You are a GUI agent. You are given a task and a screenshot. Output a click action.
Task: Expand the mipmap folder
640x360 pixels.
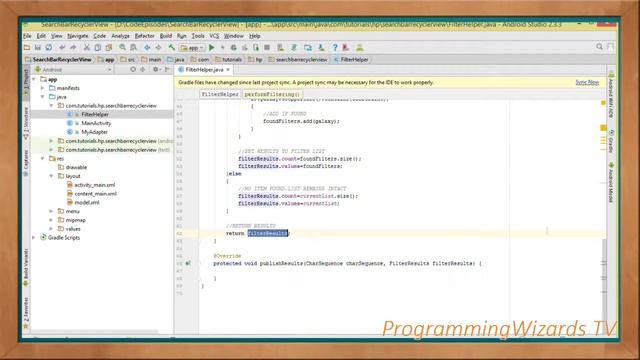pos(51,220)
